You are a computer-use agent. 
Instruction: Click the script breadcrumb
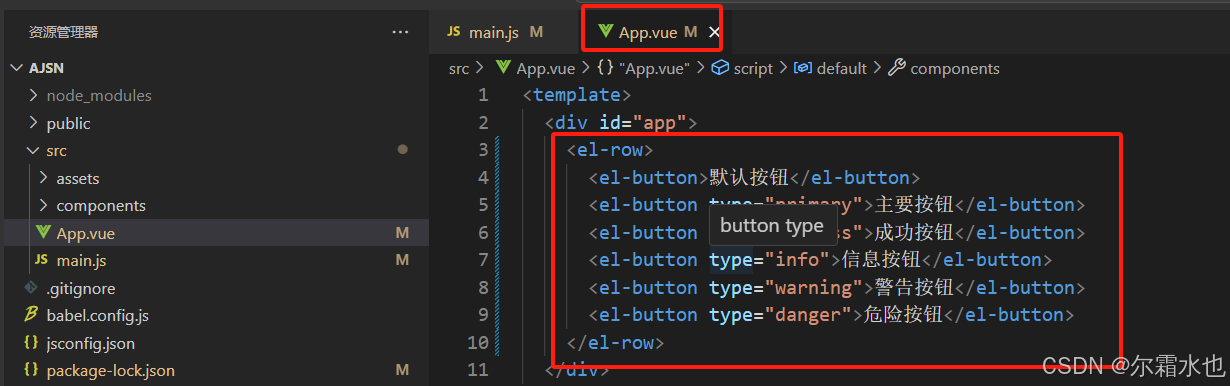753,69
